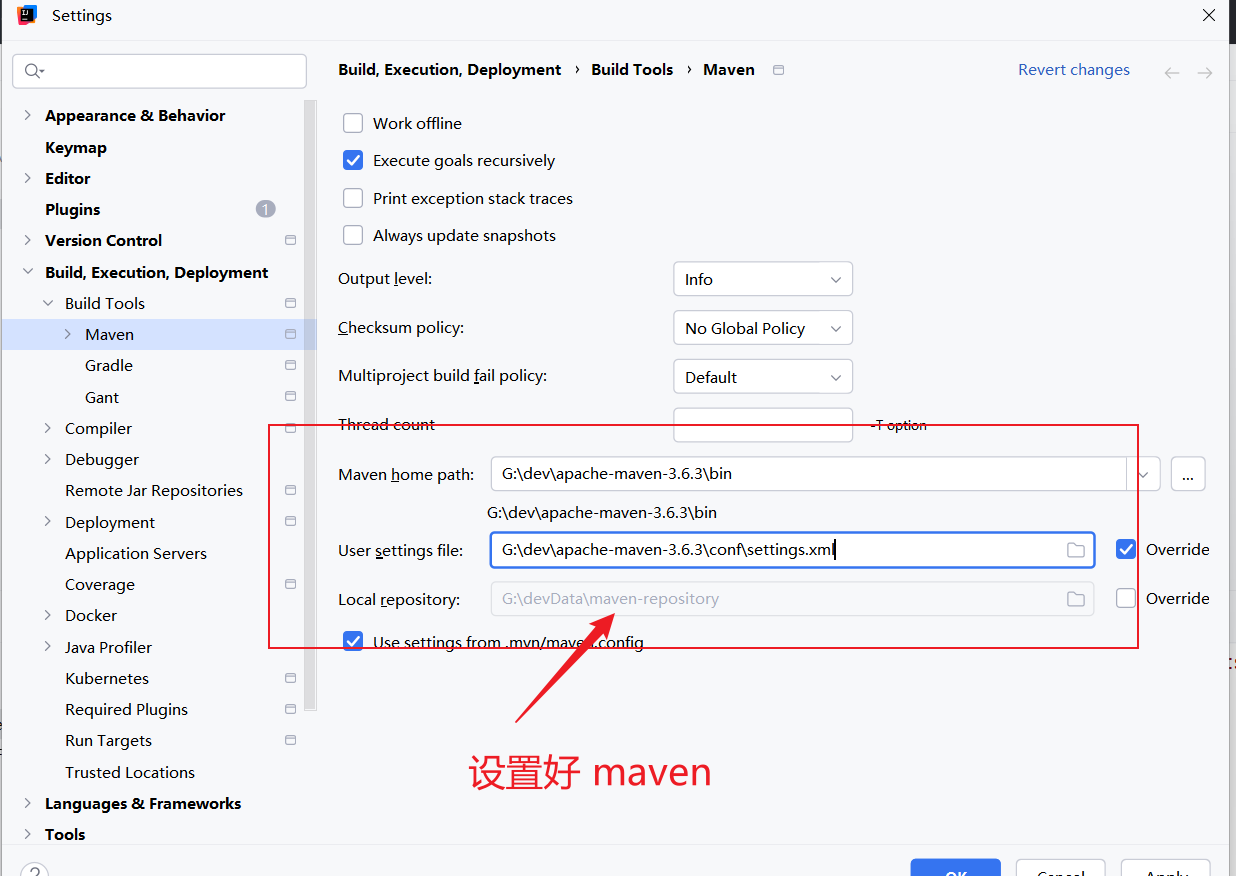Open the Checksum policy dropdown

pos(763,328)
